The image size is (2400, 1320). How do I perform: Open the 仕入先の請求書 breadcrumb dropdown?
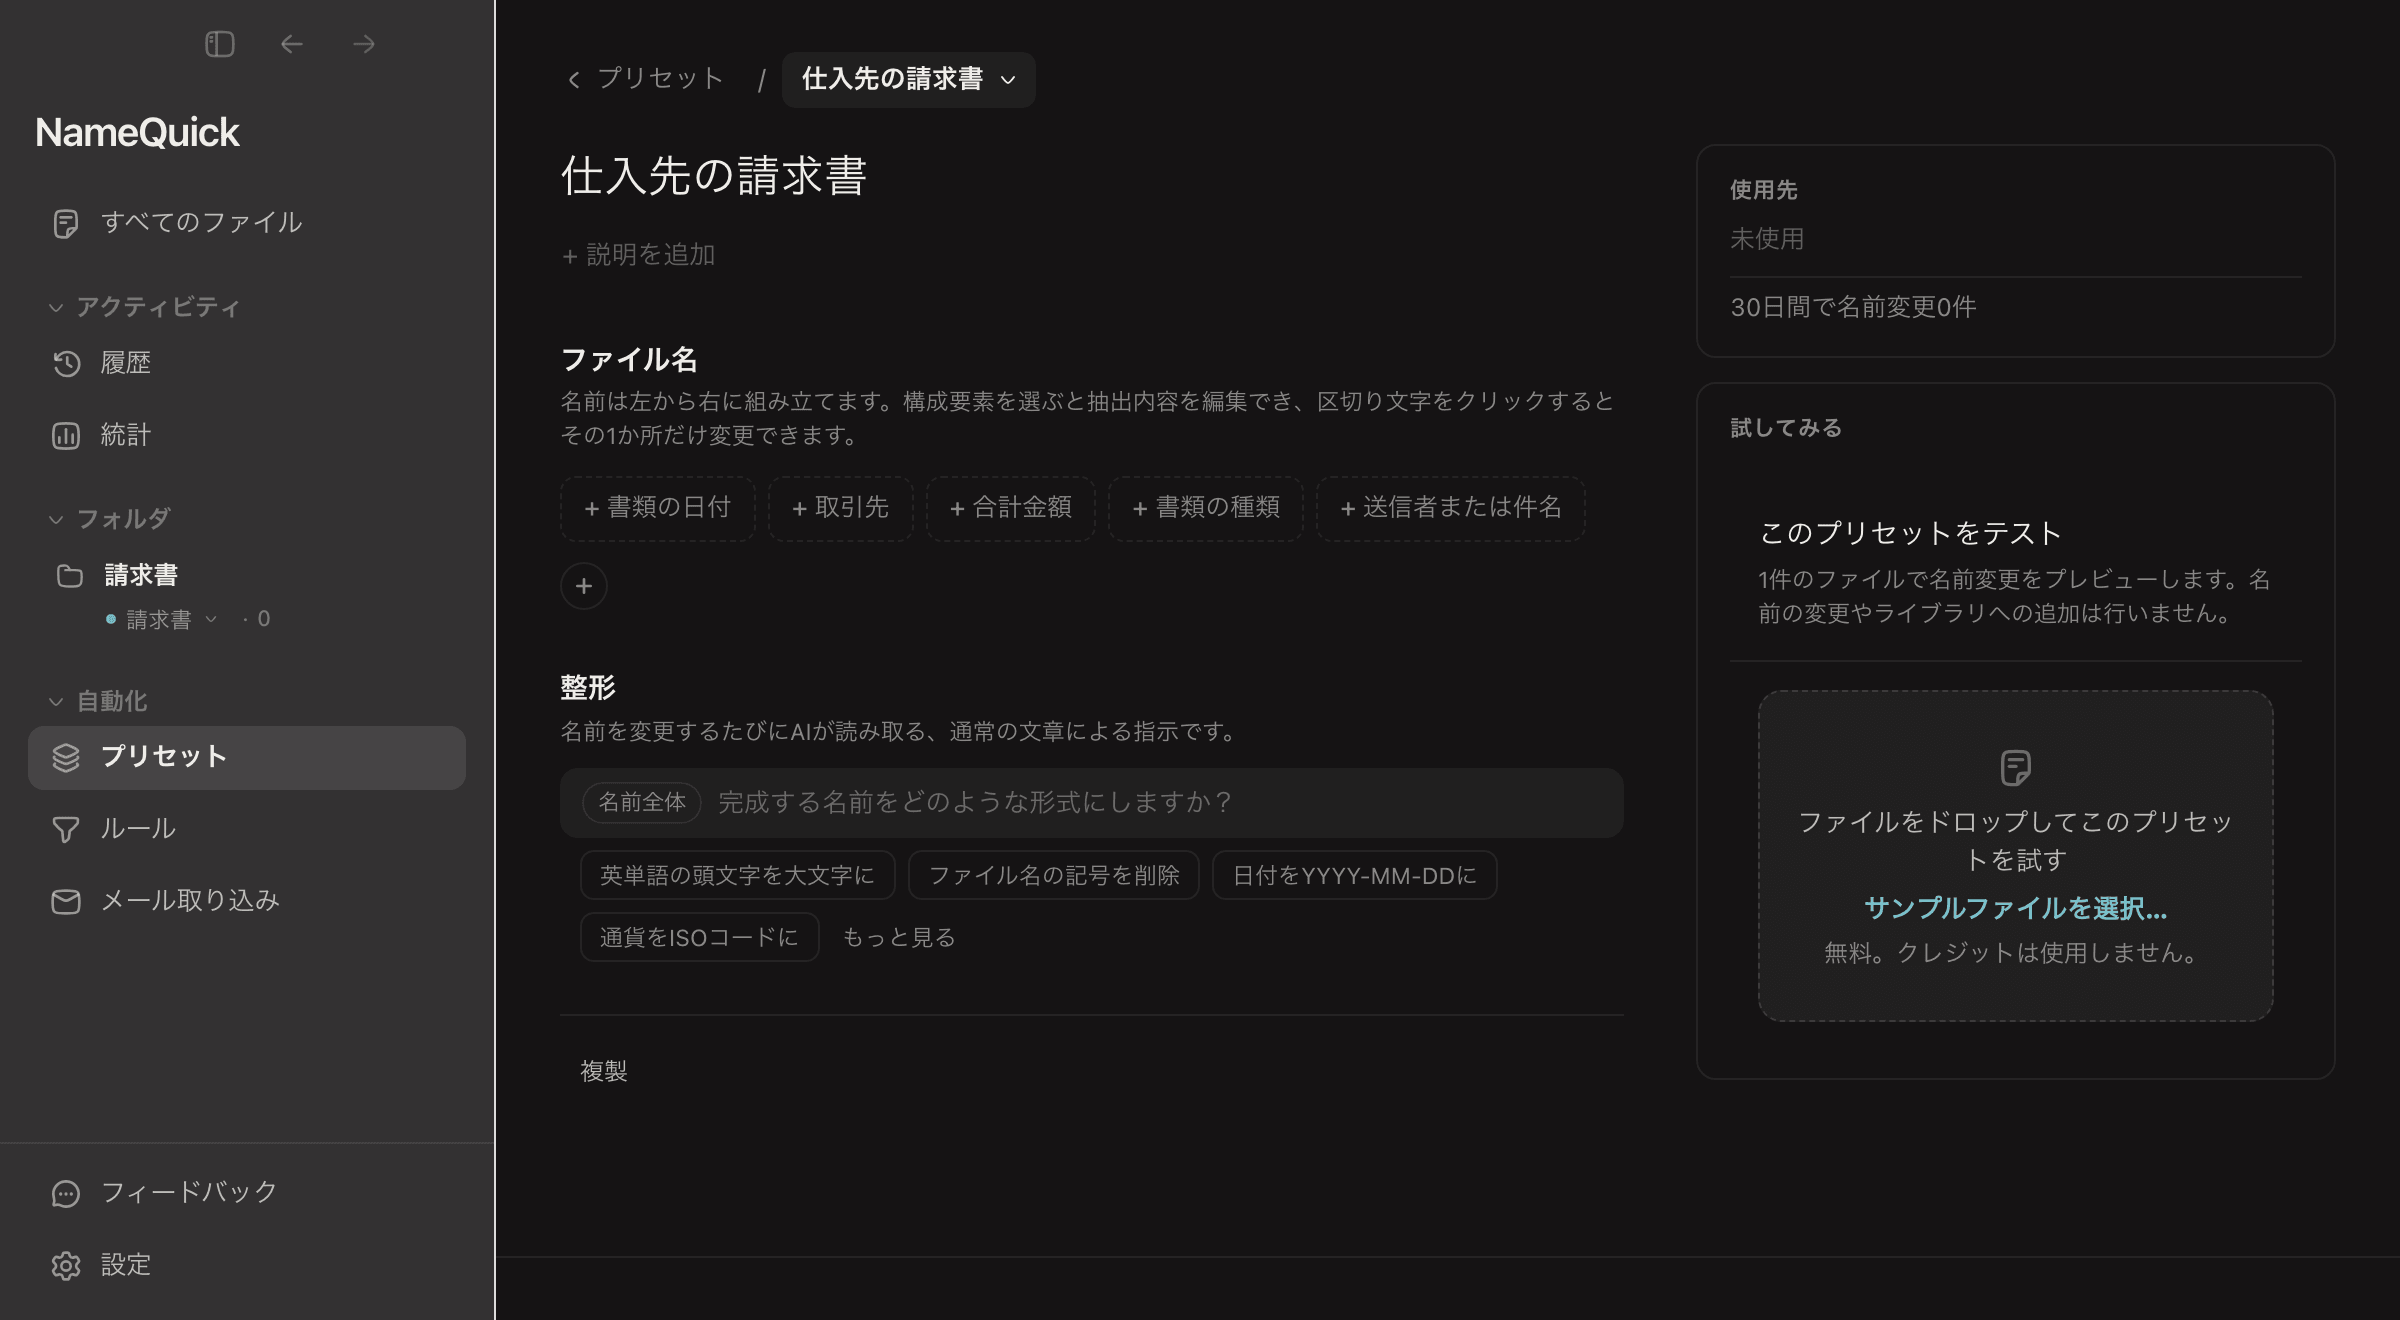tap(908, 79)
